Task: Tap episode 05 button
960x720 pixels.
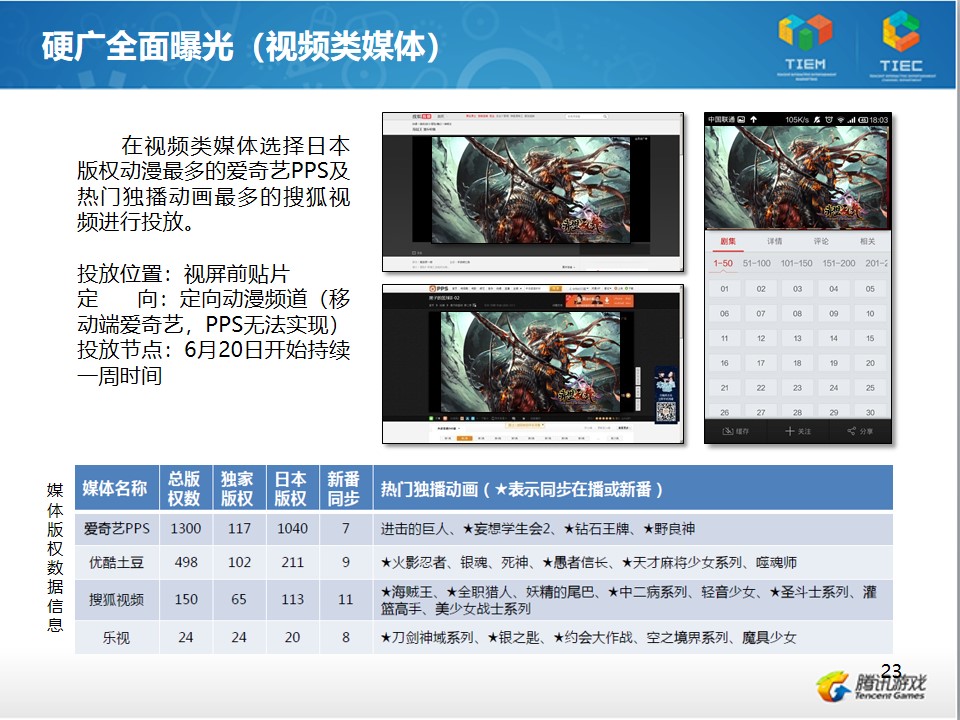Action: point(870,289)
